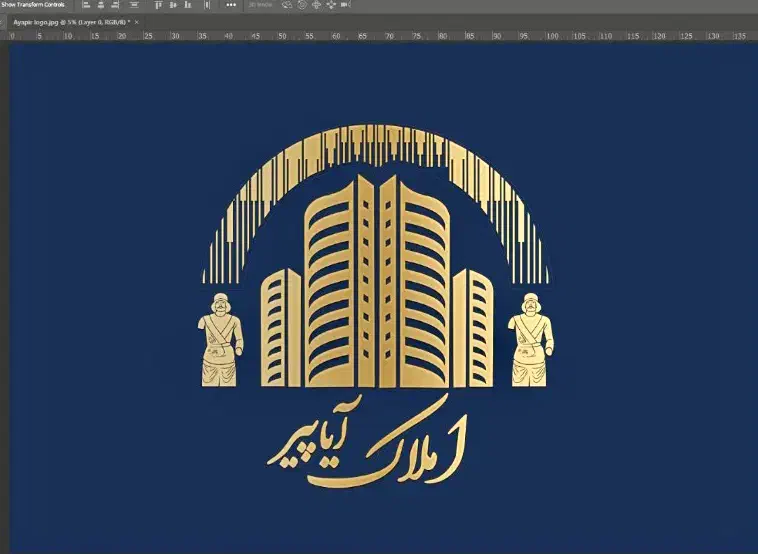Close the Ayspir logo.jpg document tab
This screenshot has height=554, width=758.
137,22
